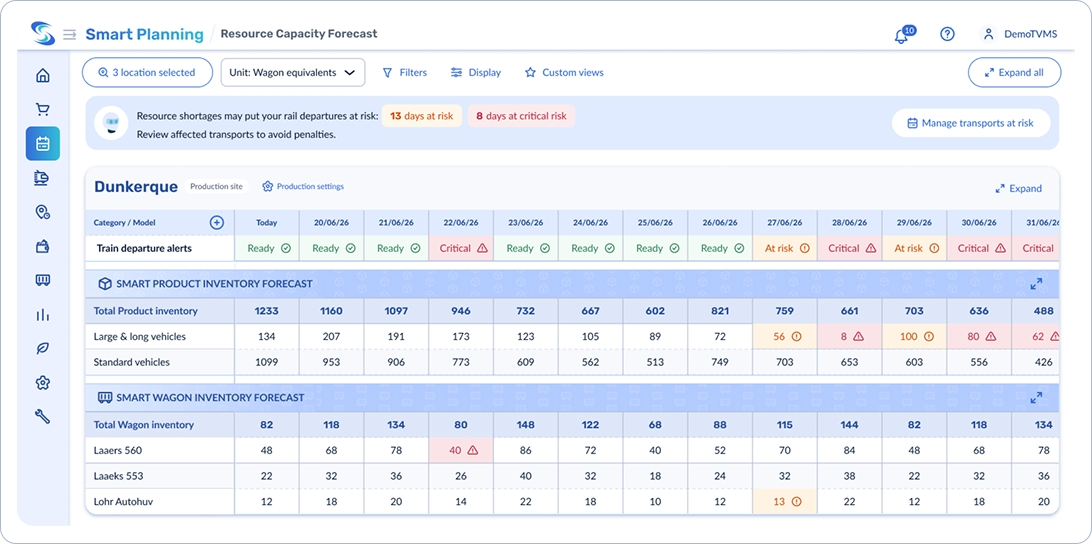Click the Total Wagon inventory row label
The image size is (1092, 544).
pos(143,425)
